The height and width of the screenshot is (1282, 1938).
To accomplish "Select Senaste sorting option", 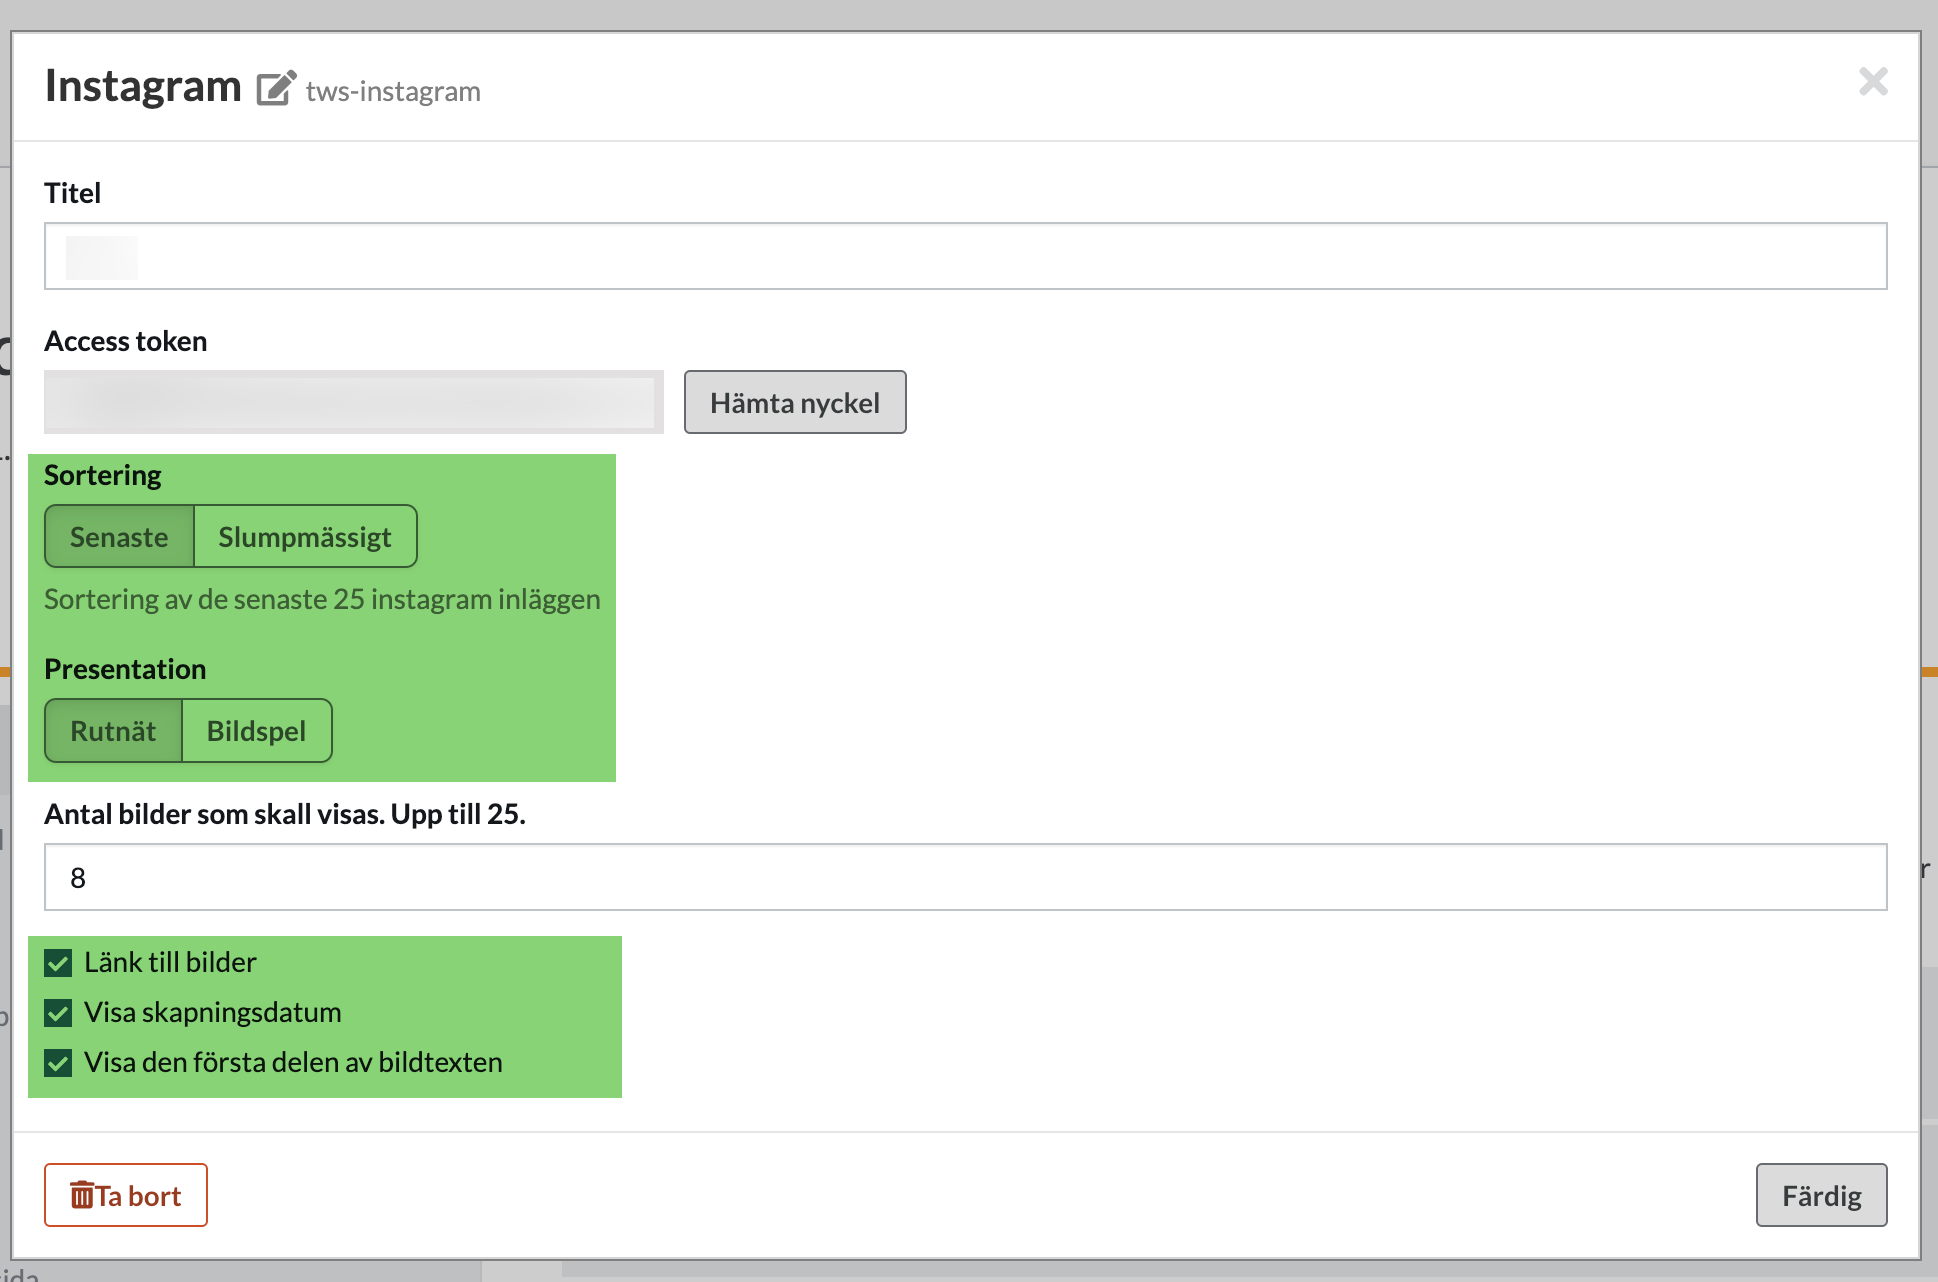I will click(x=119, y=537).
